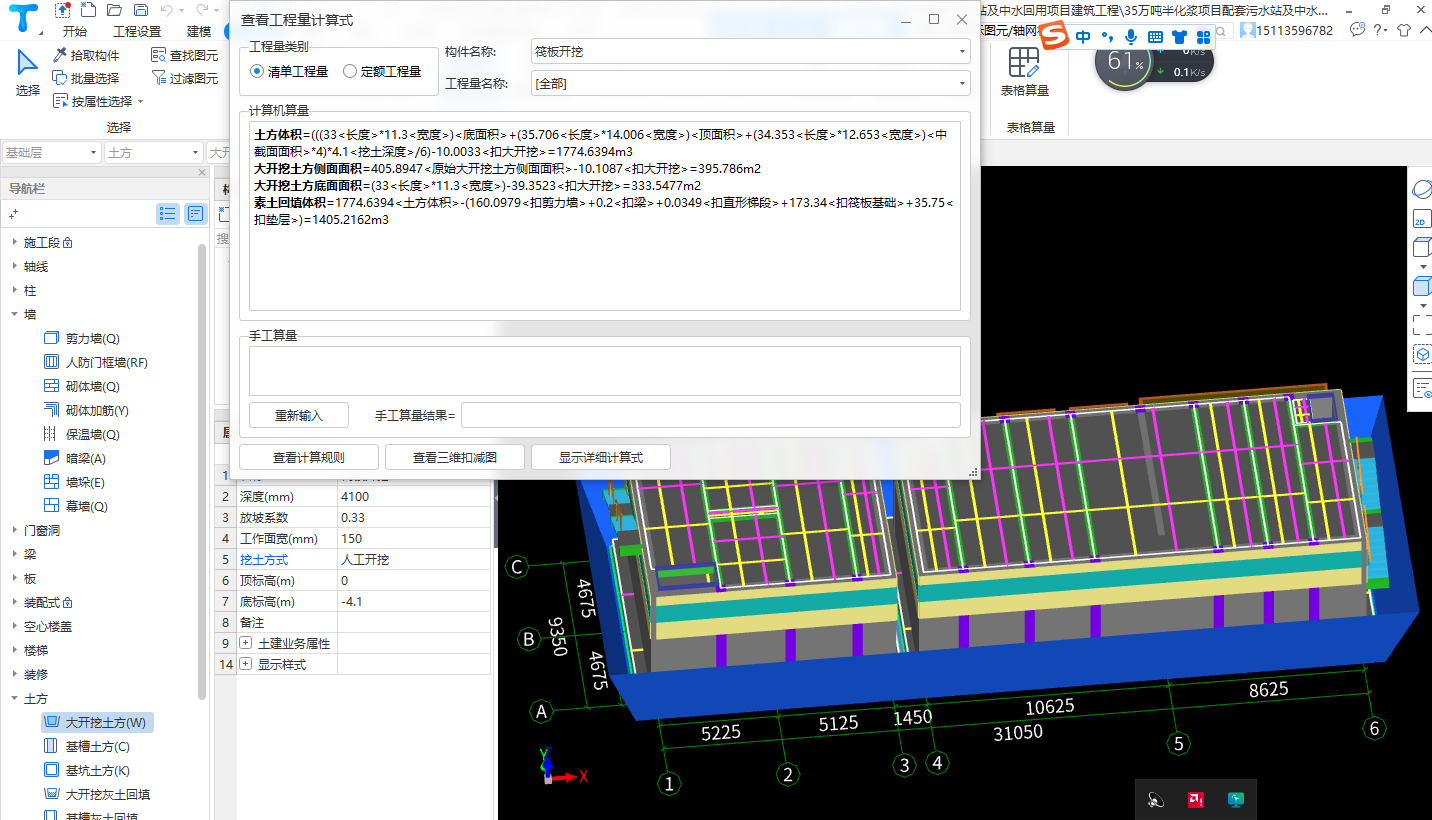Select 大开挖土方(W) in navigation tree
The width and height of the screenshot is (1432, 820).
97,722
